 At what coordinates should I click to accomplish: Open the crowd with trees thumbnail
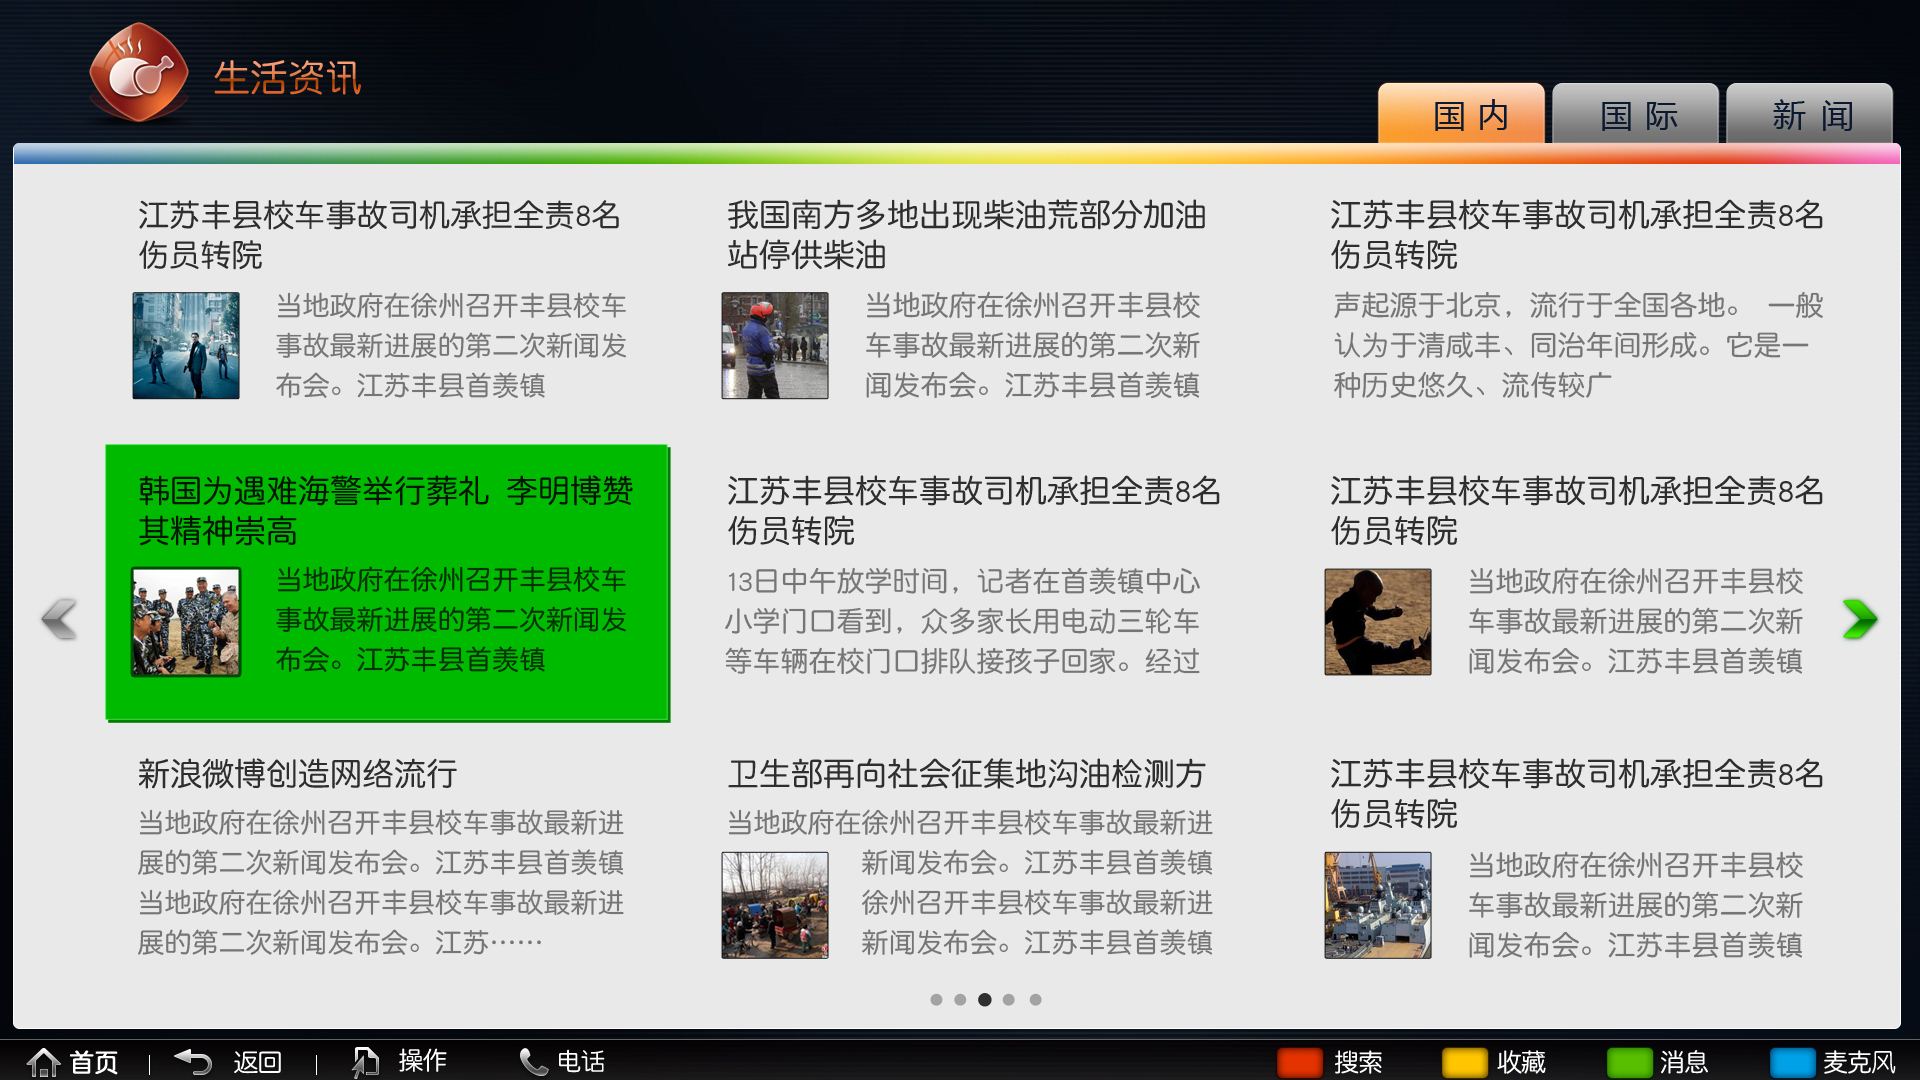[x=775, y=905]
